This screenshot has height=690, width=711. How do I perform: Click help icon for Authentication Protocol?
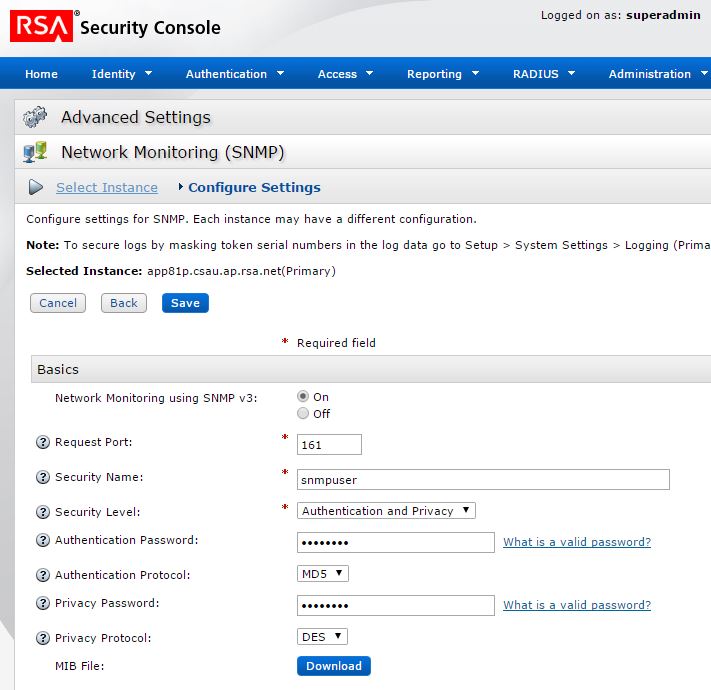tap(43, 576)
